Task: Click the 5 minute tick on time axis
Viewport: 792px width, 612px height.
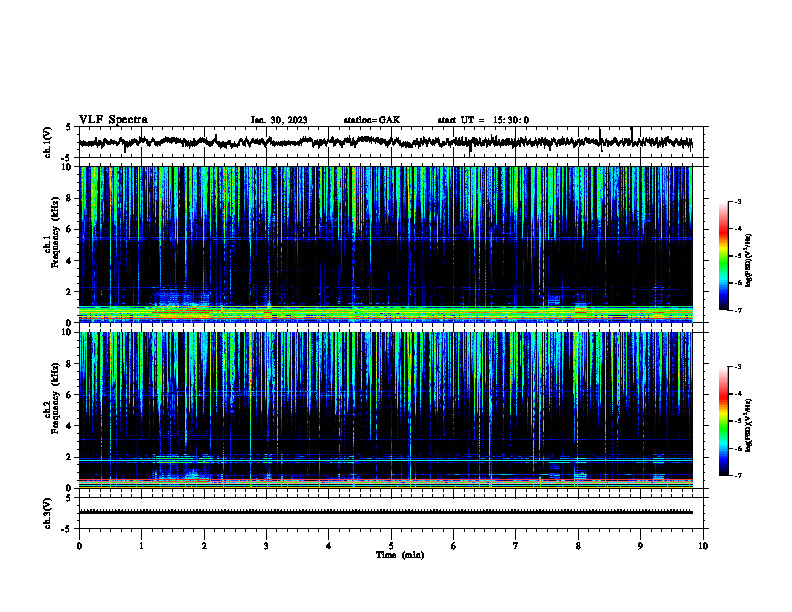Action: [391, 546]
